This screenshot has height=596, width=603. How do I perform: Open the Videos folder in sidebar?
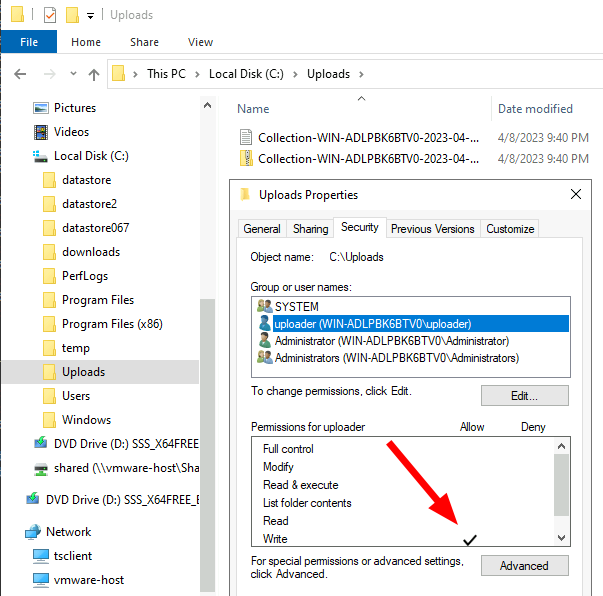click(71, 132)
